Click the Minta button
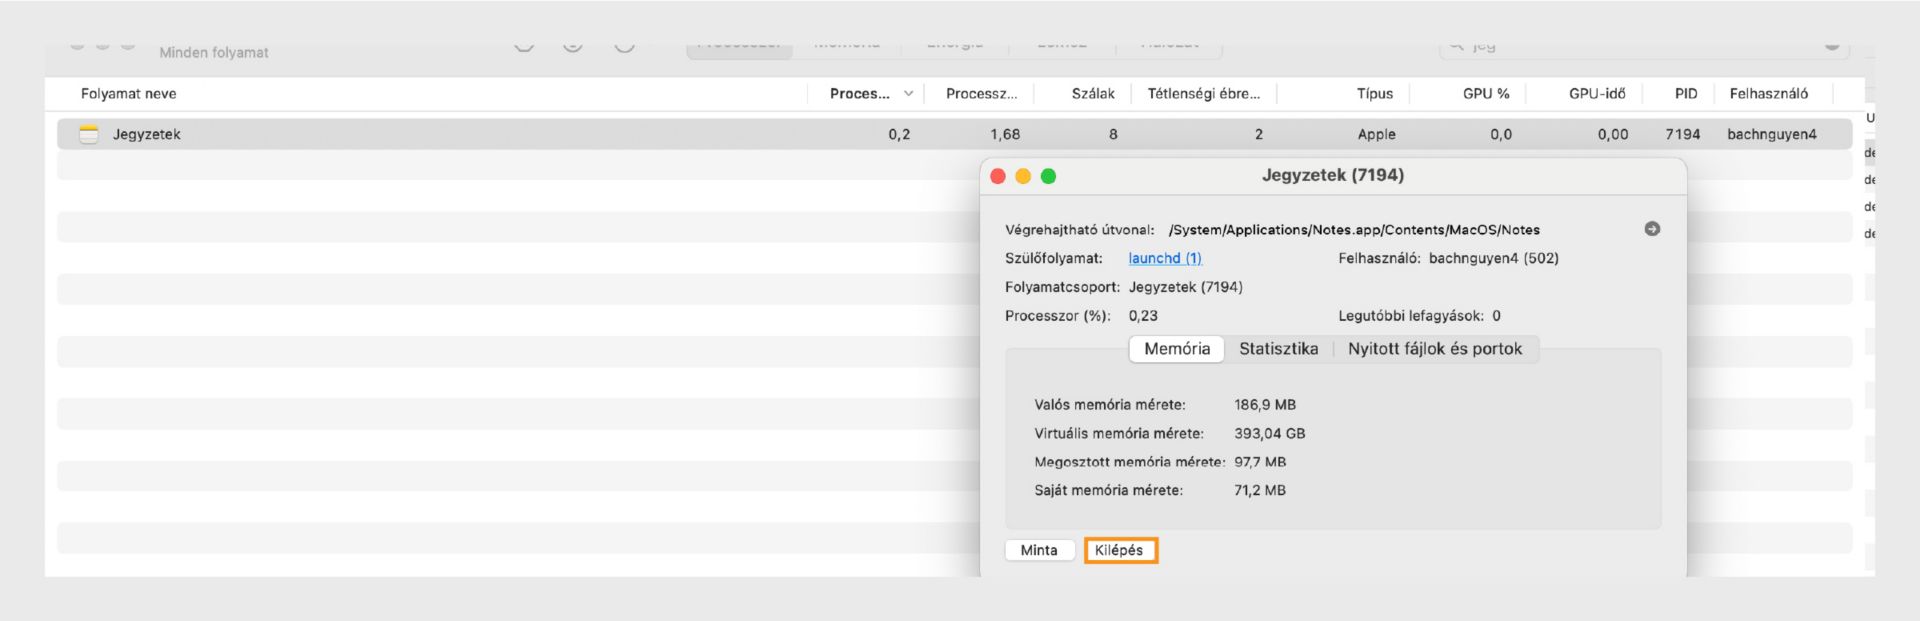 pyautogui.click(x=1039, y=550)
